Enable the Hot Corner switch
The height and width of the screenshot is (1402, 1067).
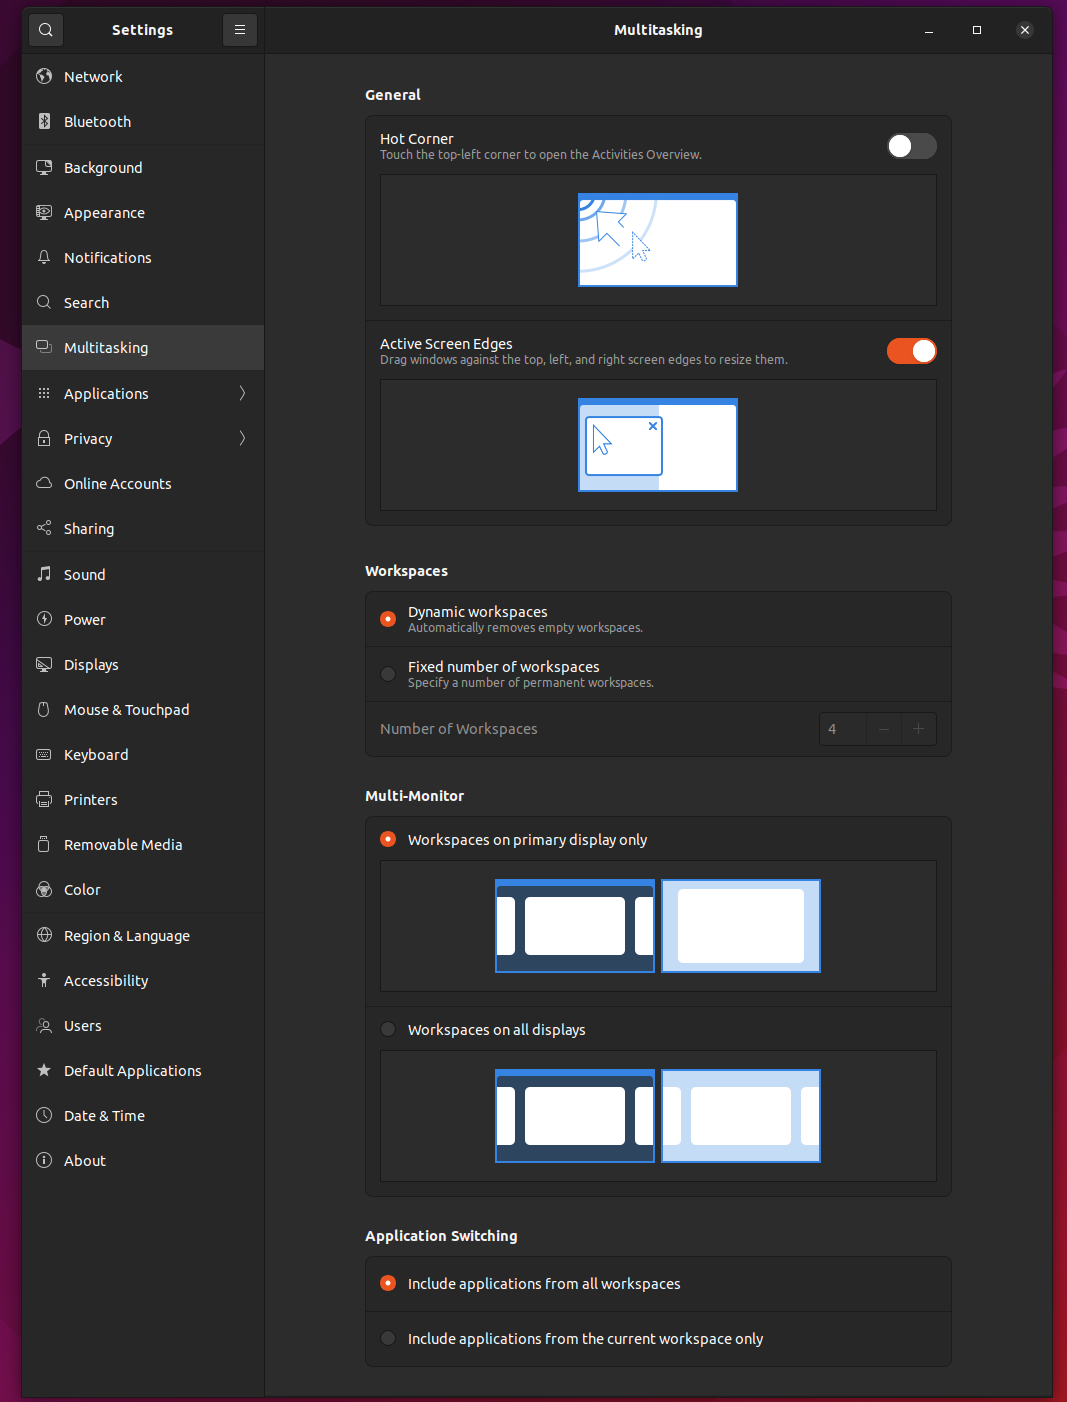(911, 146)
